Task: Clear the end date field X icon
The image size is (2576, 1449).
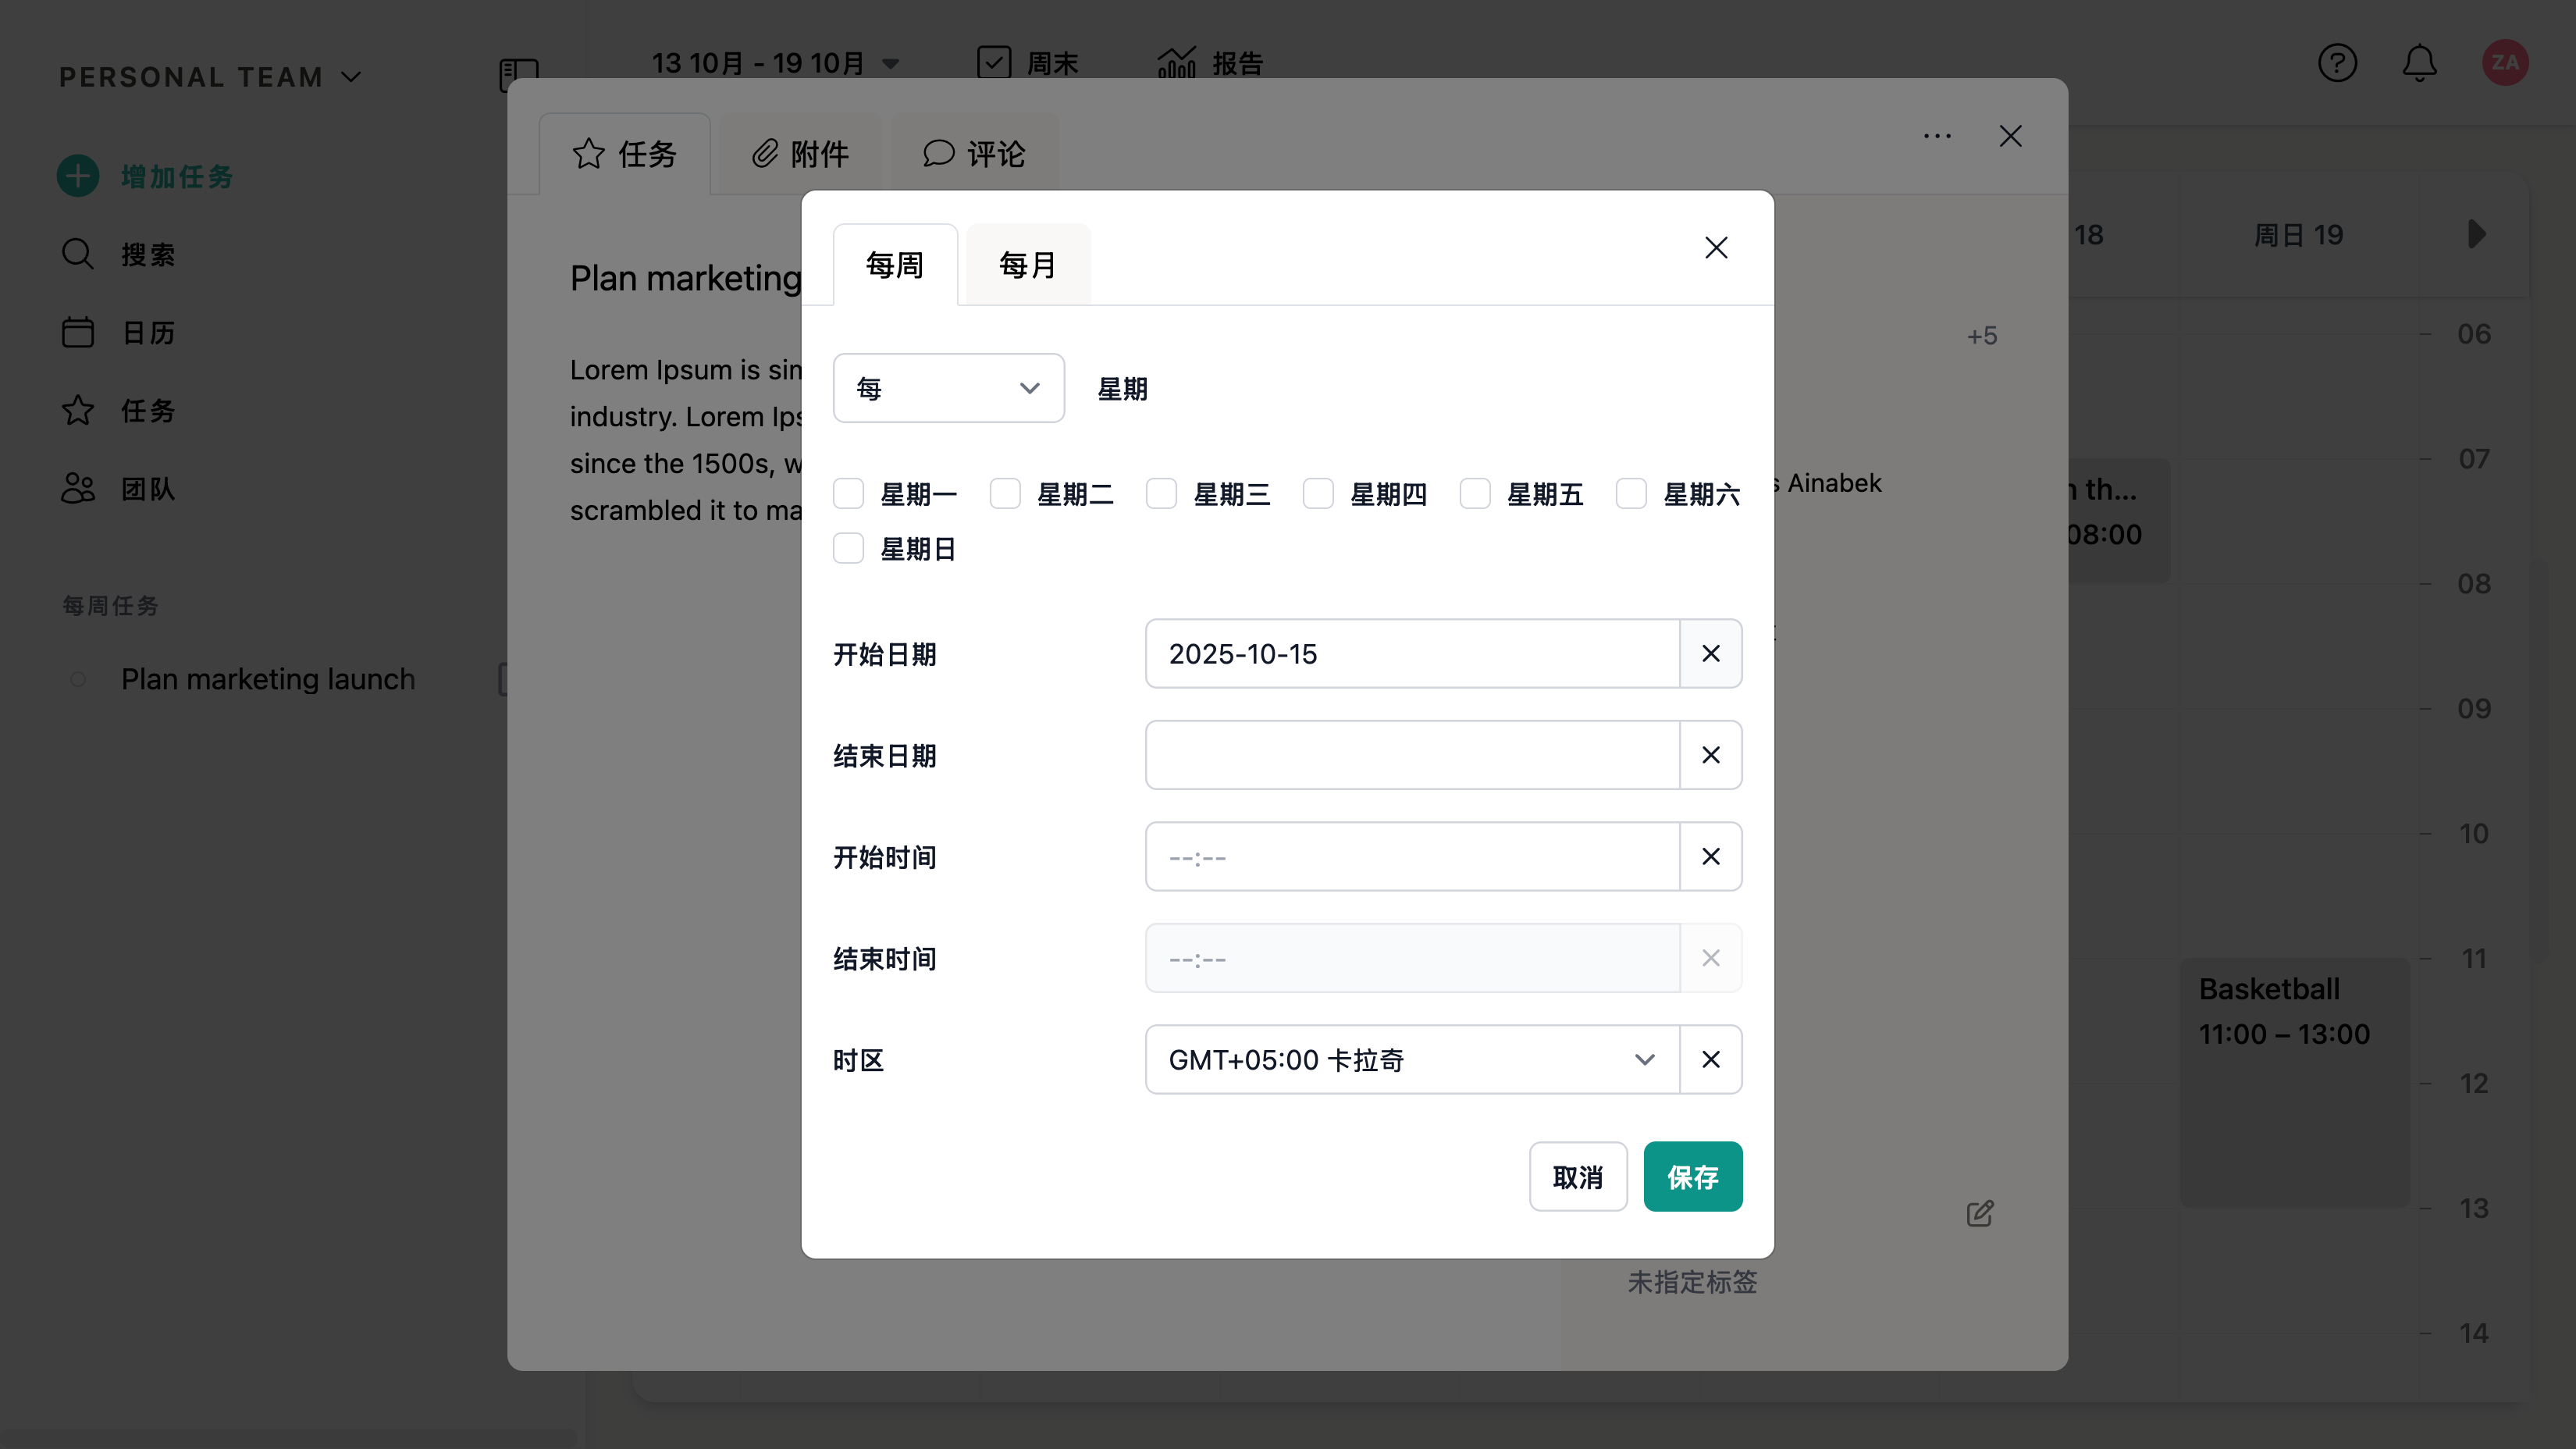Action: [x=1710, y=755]
